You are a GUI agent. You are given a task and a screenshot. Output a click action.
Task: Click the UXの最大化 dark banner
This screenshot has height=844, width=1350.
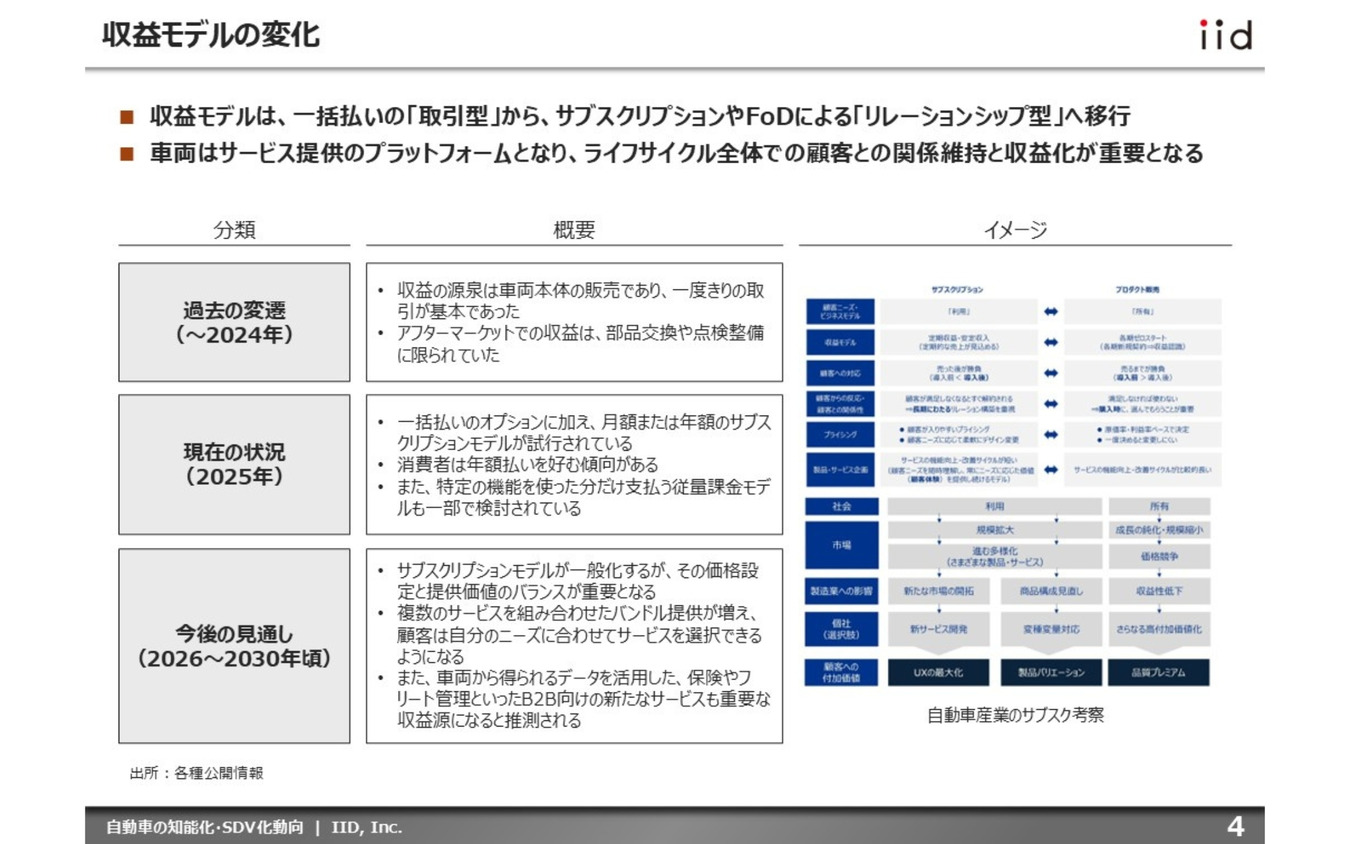click(939, 671)
